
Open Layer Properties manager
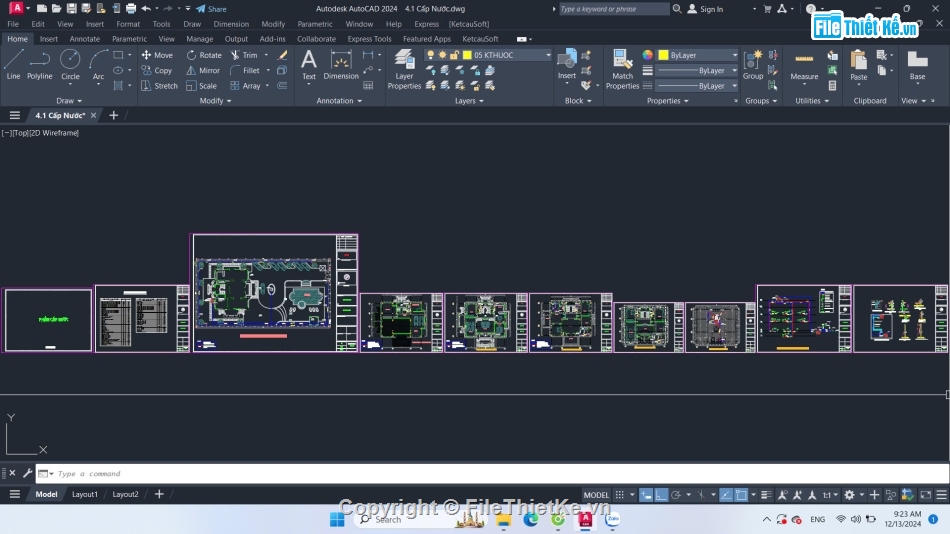click(404, 70)
